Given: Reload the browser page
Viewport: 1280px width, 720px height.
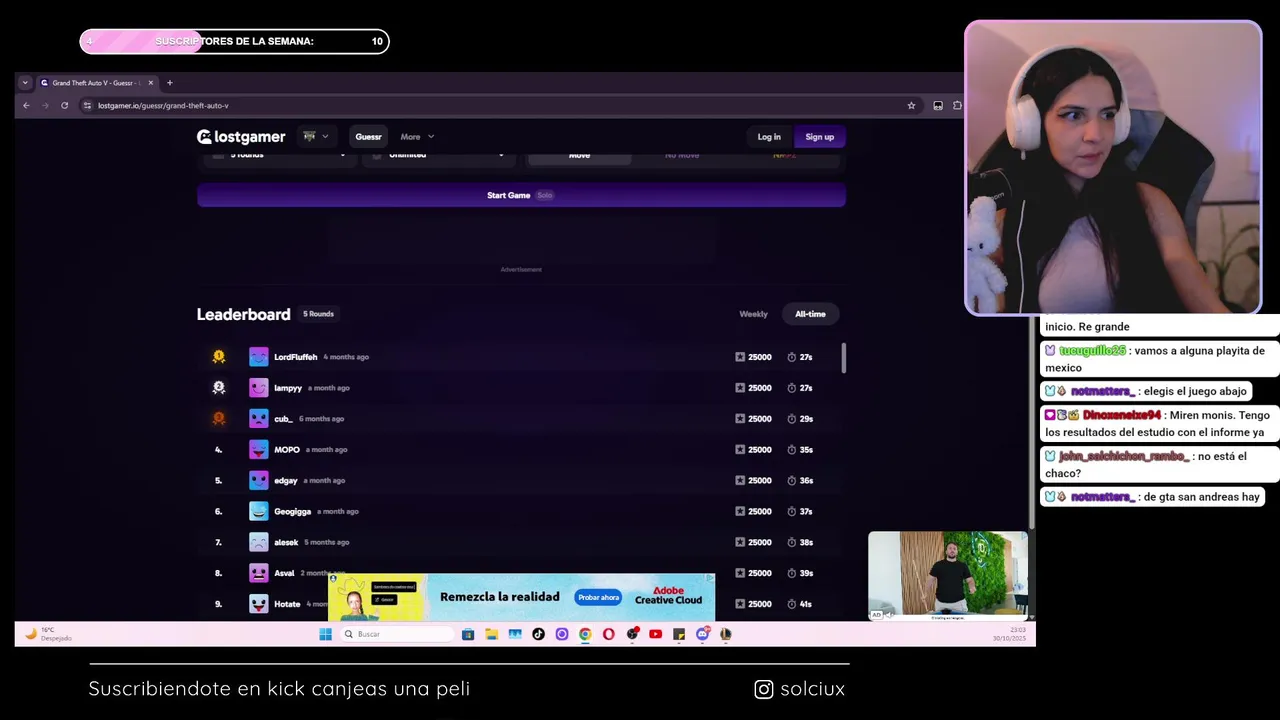Looking at the screenshot, I should [64, 105].
